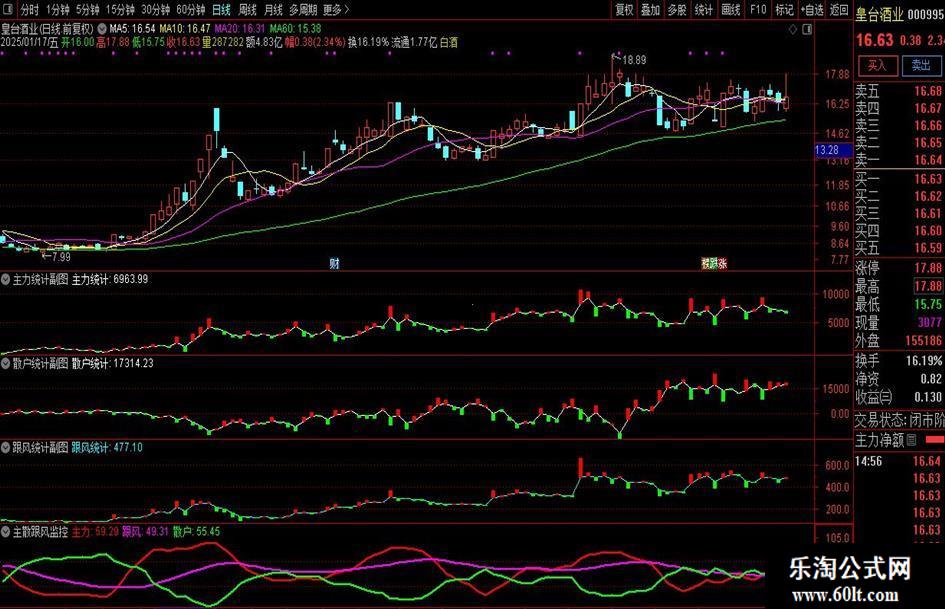
Task: Expand the 更多 period options
Action: coord(336,10)
